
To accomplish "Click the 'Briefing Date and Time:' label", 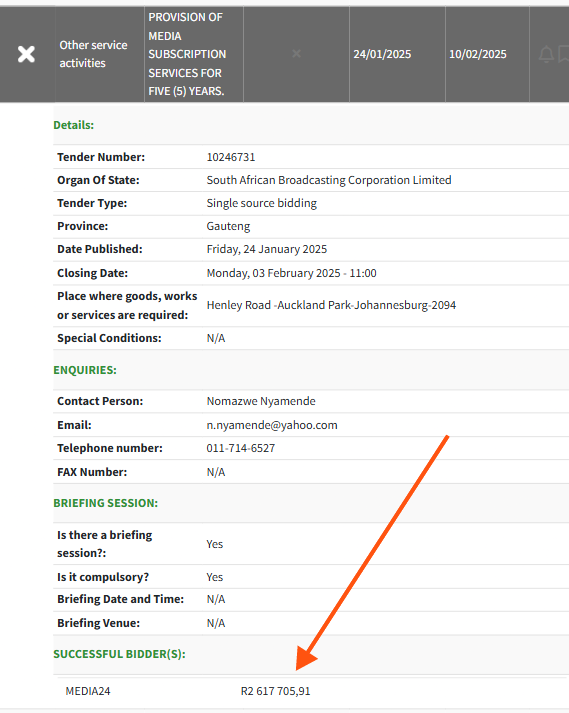I will pos(121,599).
